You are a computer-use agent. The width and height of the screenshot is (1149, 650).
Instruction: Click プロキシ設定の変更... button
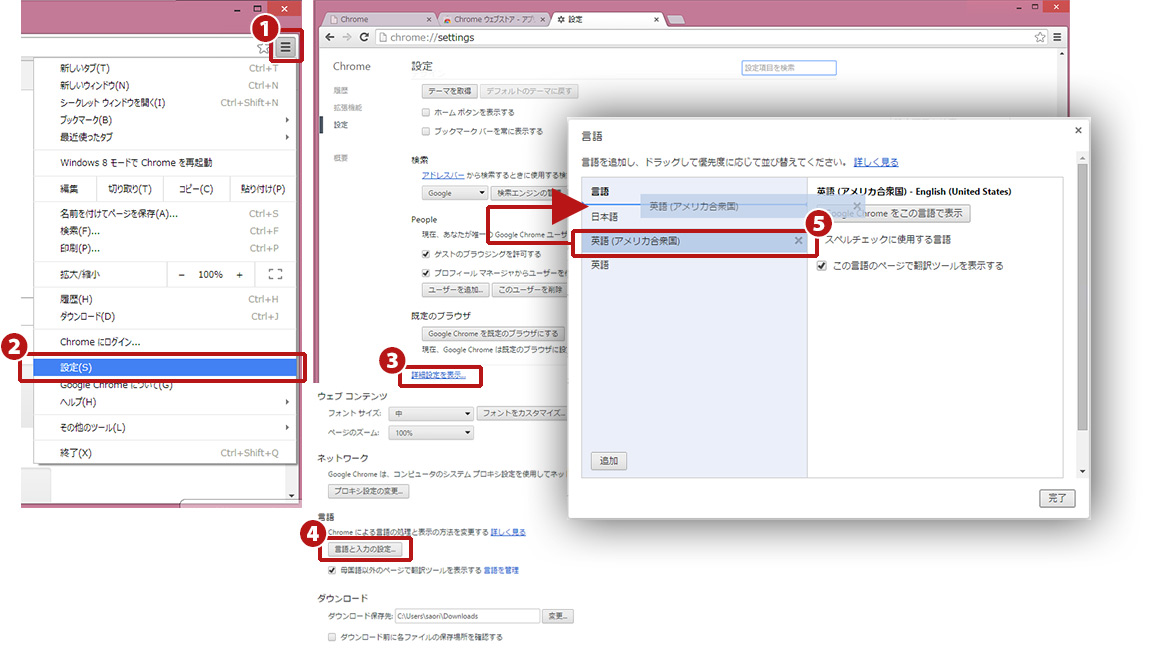pyautogui.click(x=368, y=491)
